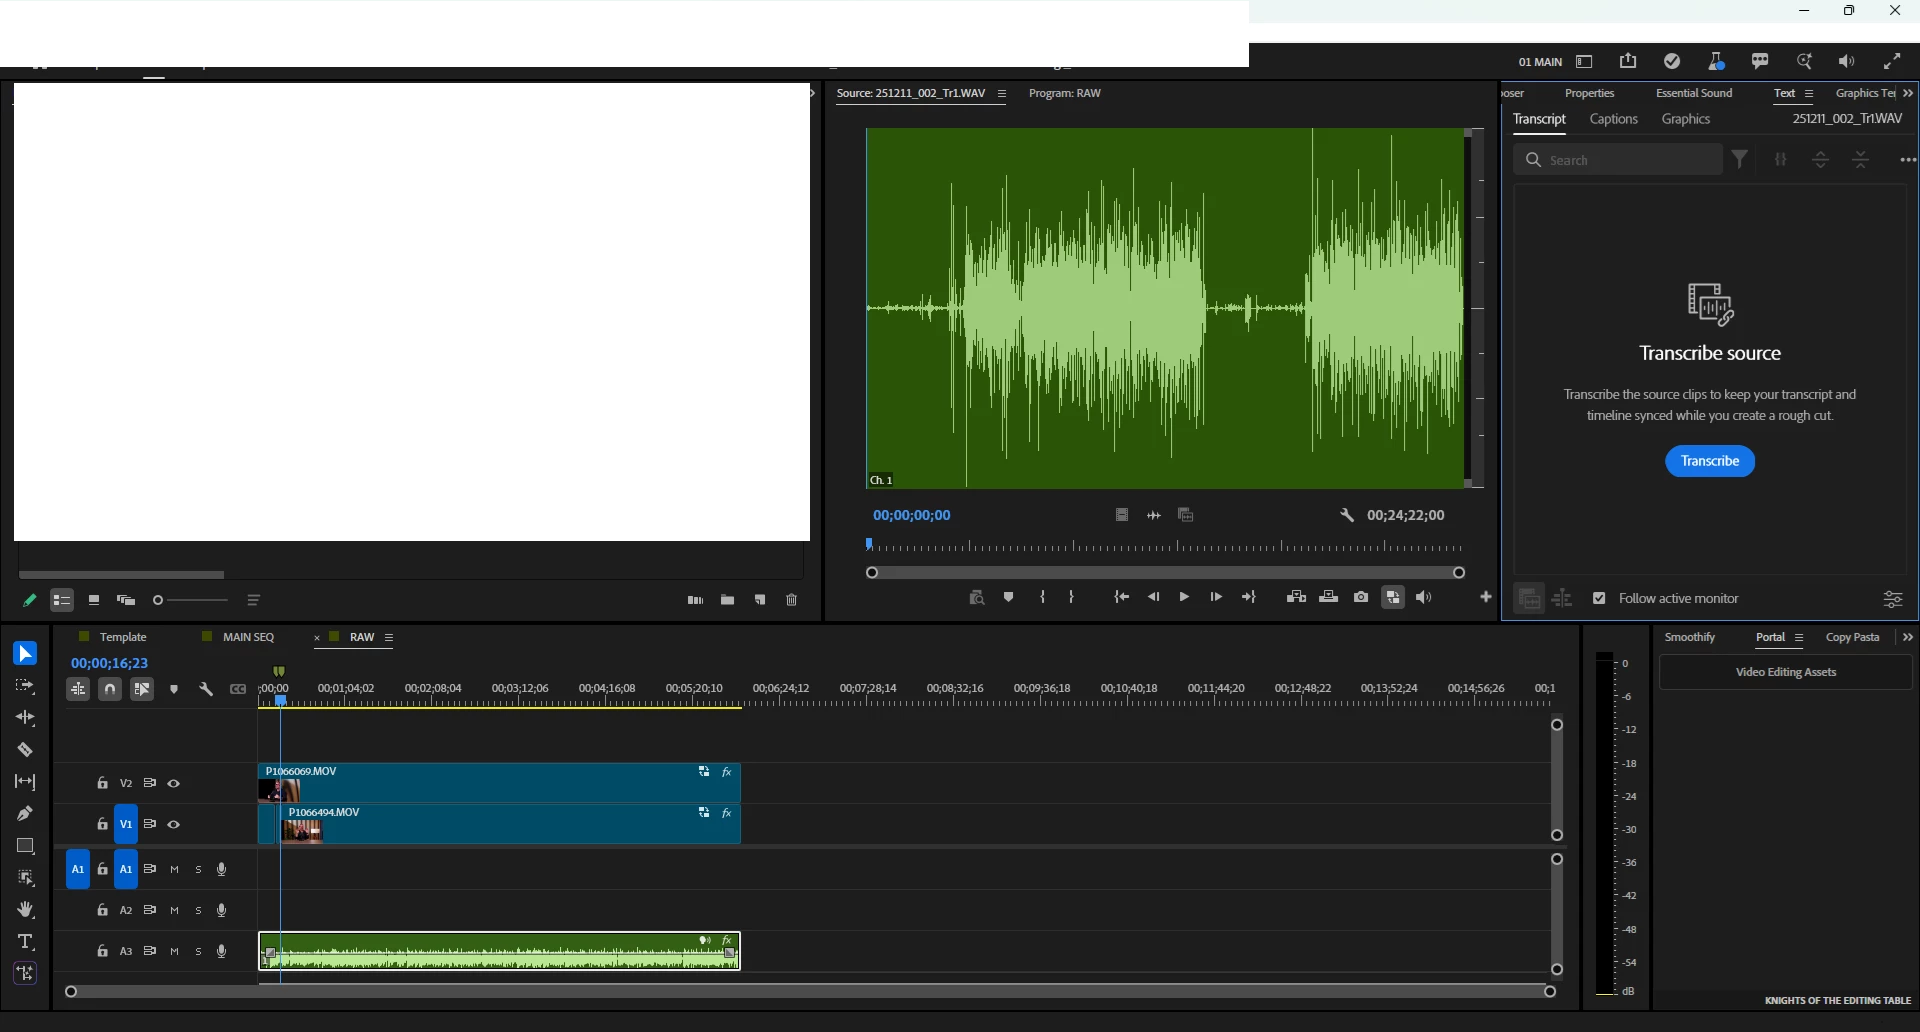Click the blue Transcribe button
Screen dimensions: 1920x1032
pos(1710,461)
